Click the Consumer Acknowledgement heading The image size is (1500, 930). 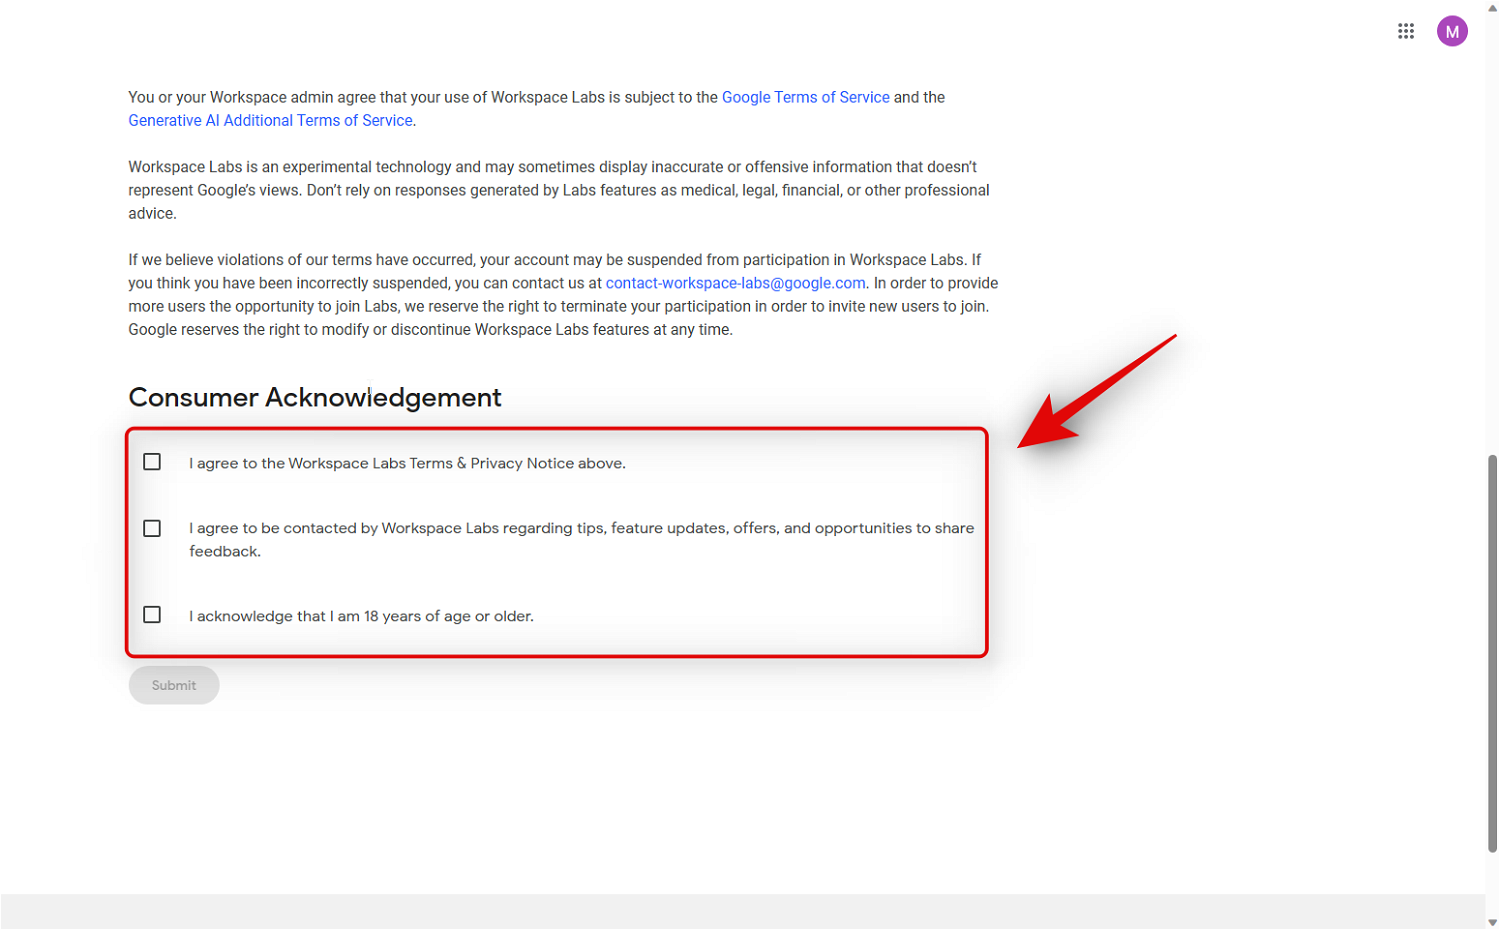pos(315,397)
